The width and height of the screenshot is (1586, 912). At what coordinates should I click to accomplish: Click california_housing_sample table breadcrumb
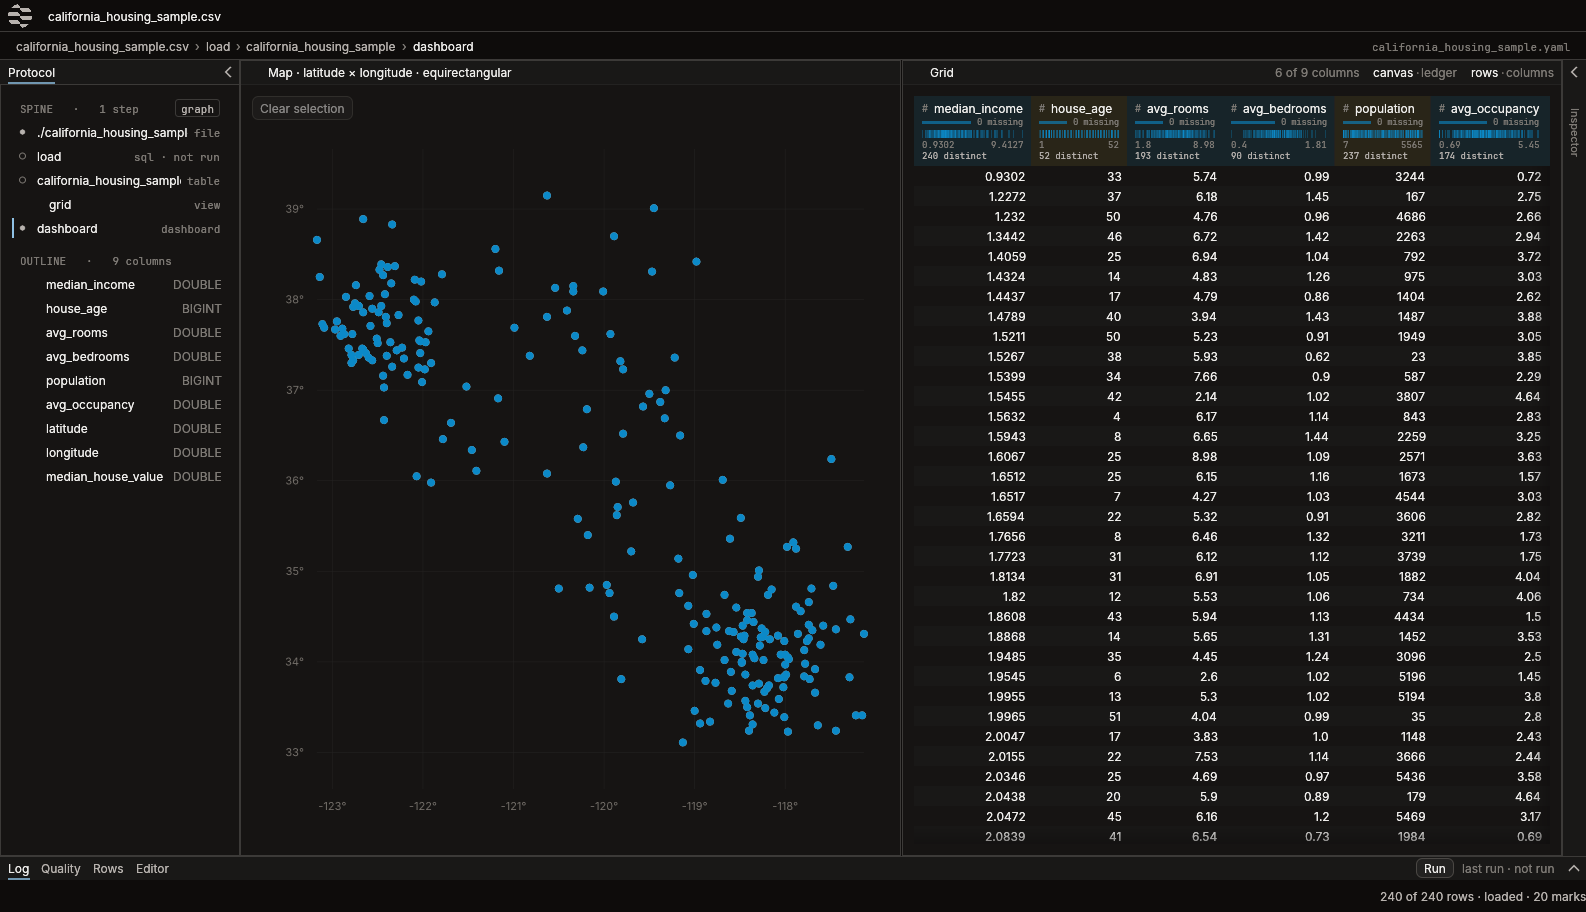click(x=321, y=47)
